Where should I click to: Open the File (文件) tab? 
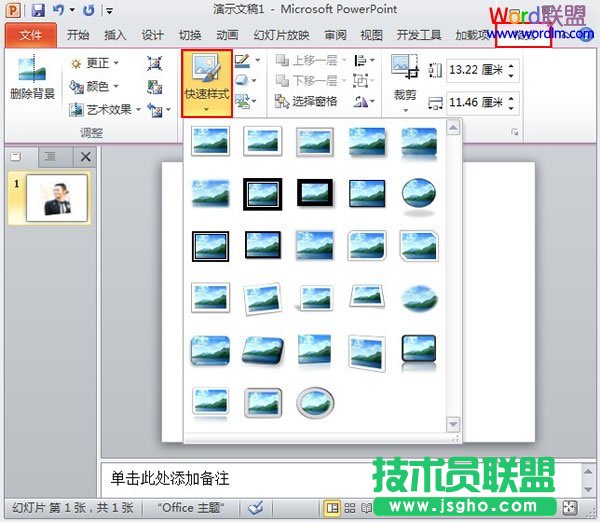[x=30, y=35]
